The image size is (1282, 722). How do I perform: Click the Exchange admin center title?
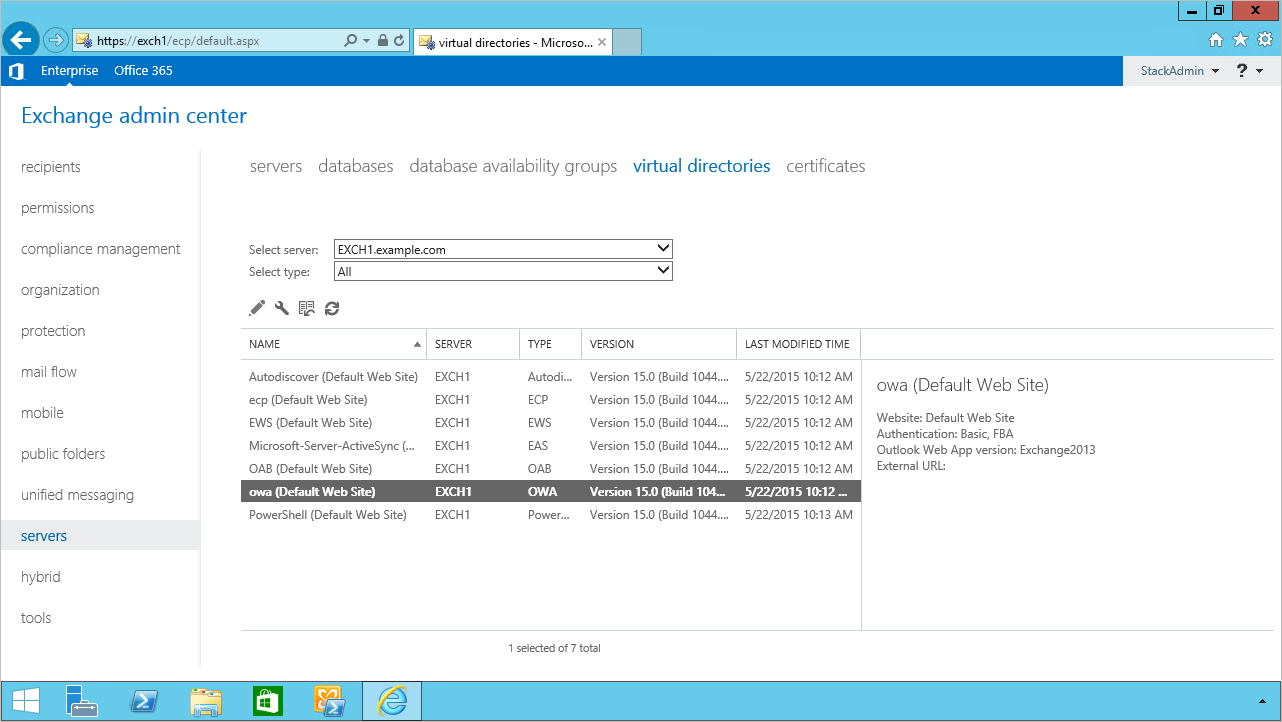point(134,116)
